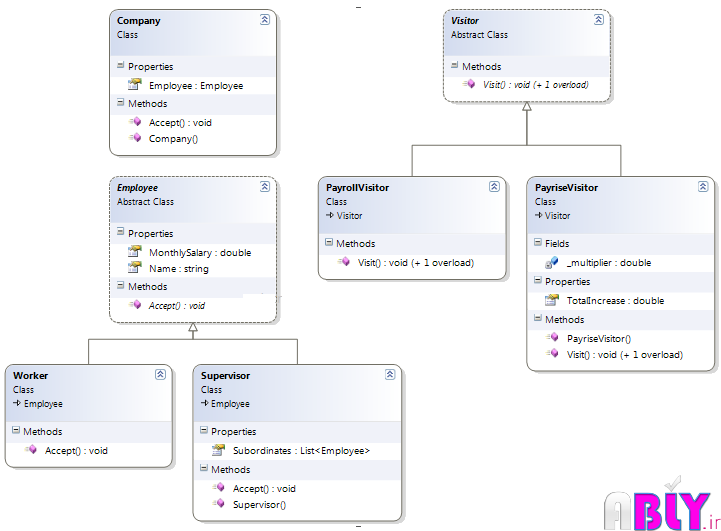Select 'Subordinates : List<Employee>' text
Screen dimensions: 721x531
[x=301, y=451]
